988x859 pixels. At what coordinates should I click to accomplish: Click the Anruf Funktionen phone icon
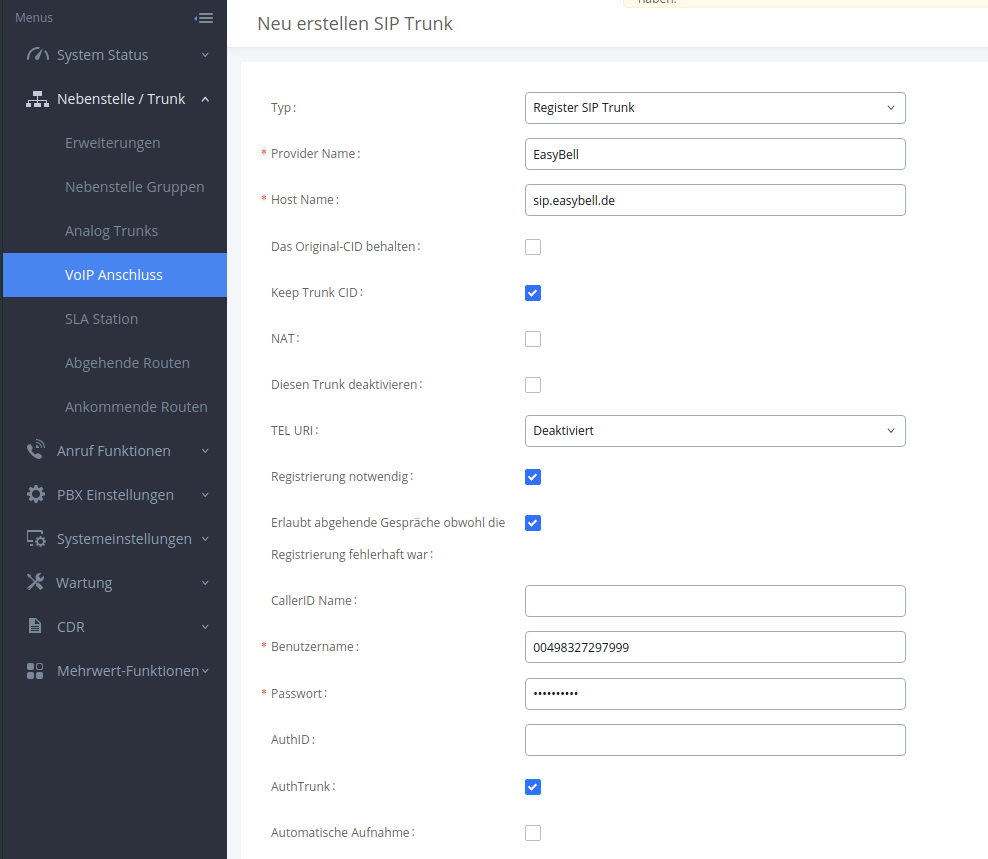37,451
